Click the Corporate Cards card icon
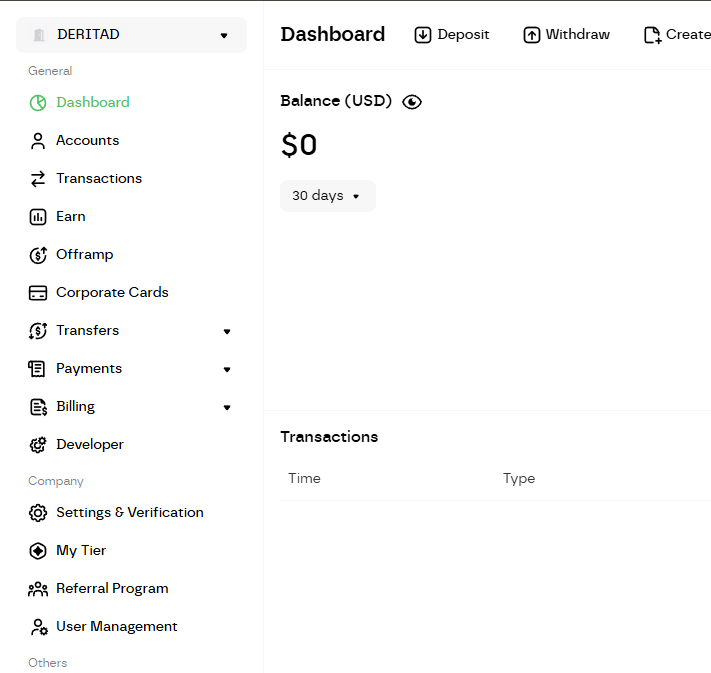This screenshot has width=711, height=673. (x=38, y=293)
